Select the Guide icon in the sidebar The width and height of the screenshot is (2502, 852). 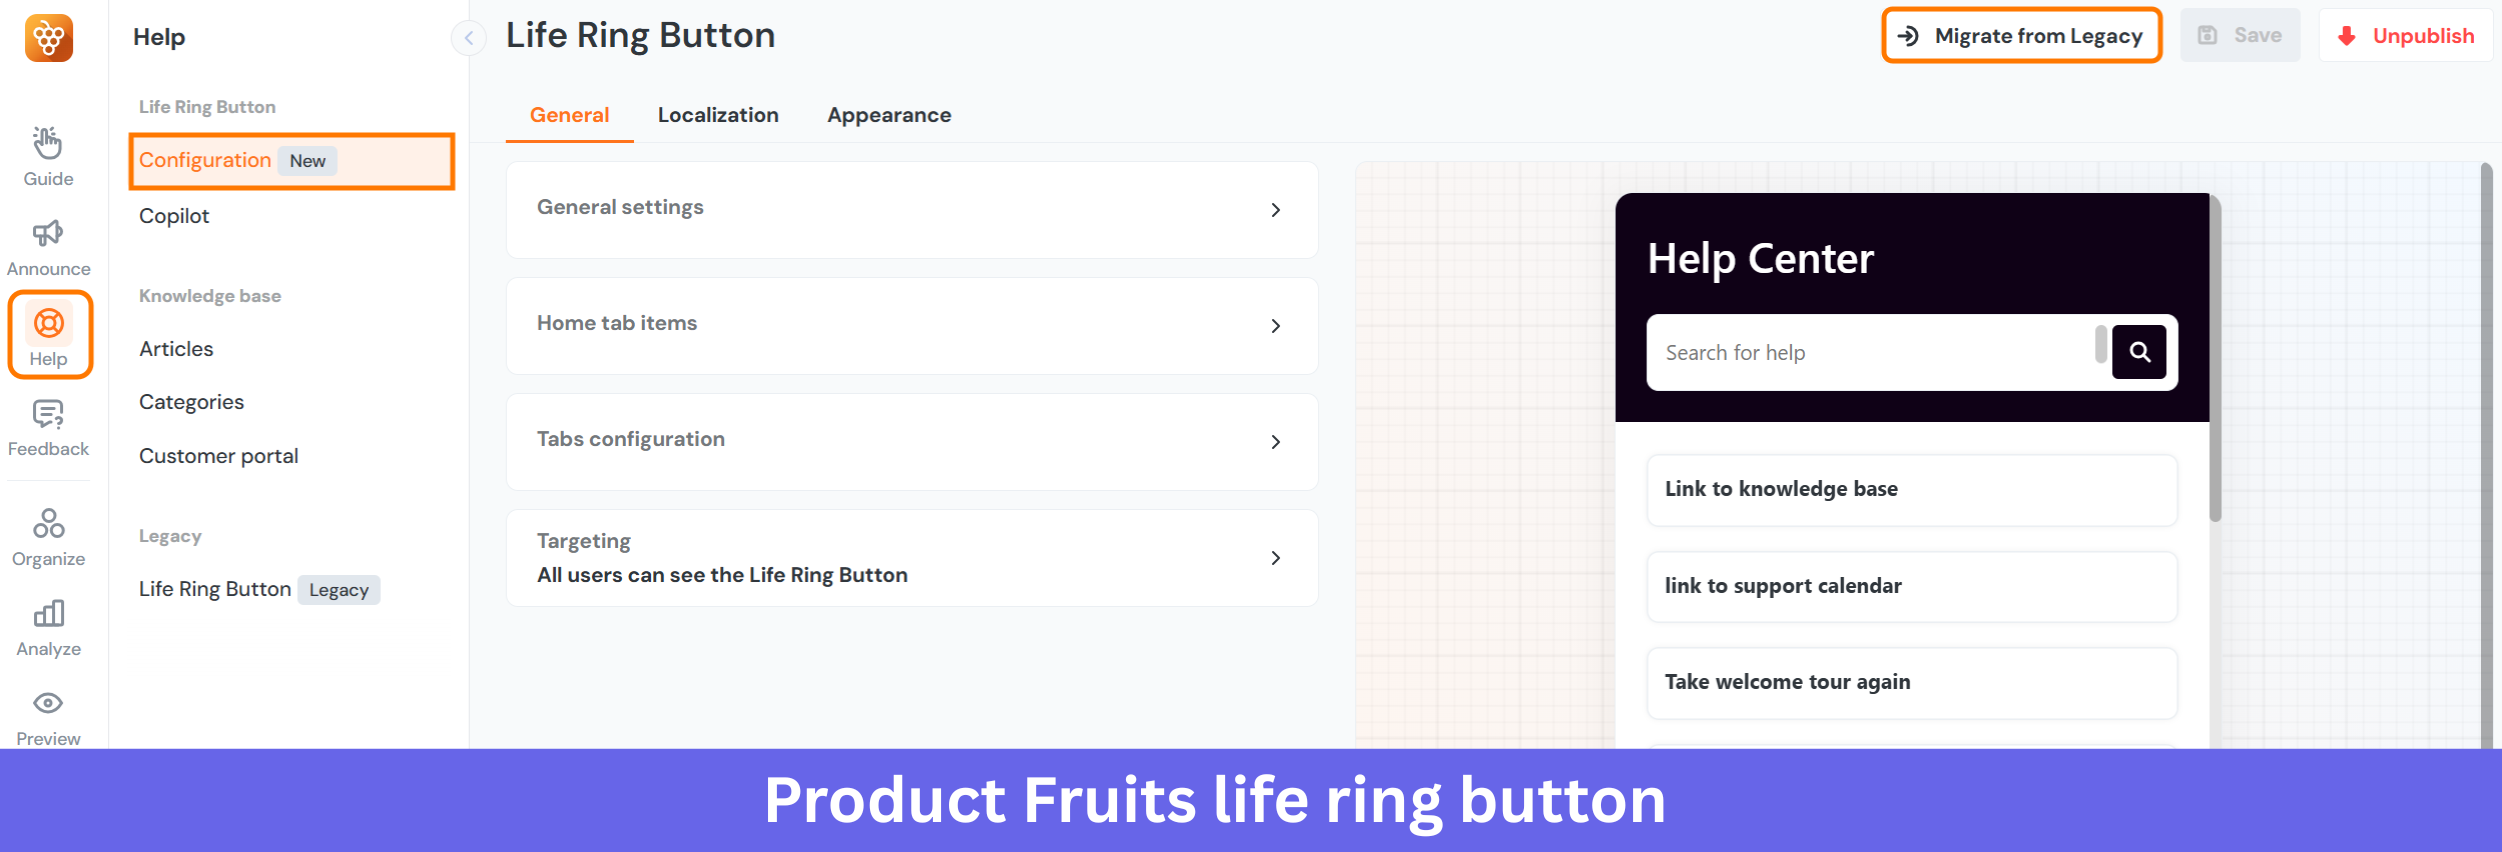(47, 143)
